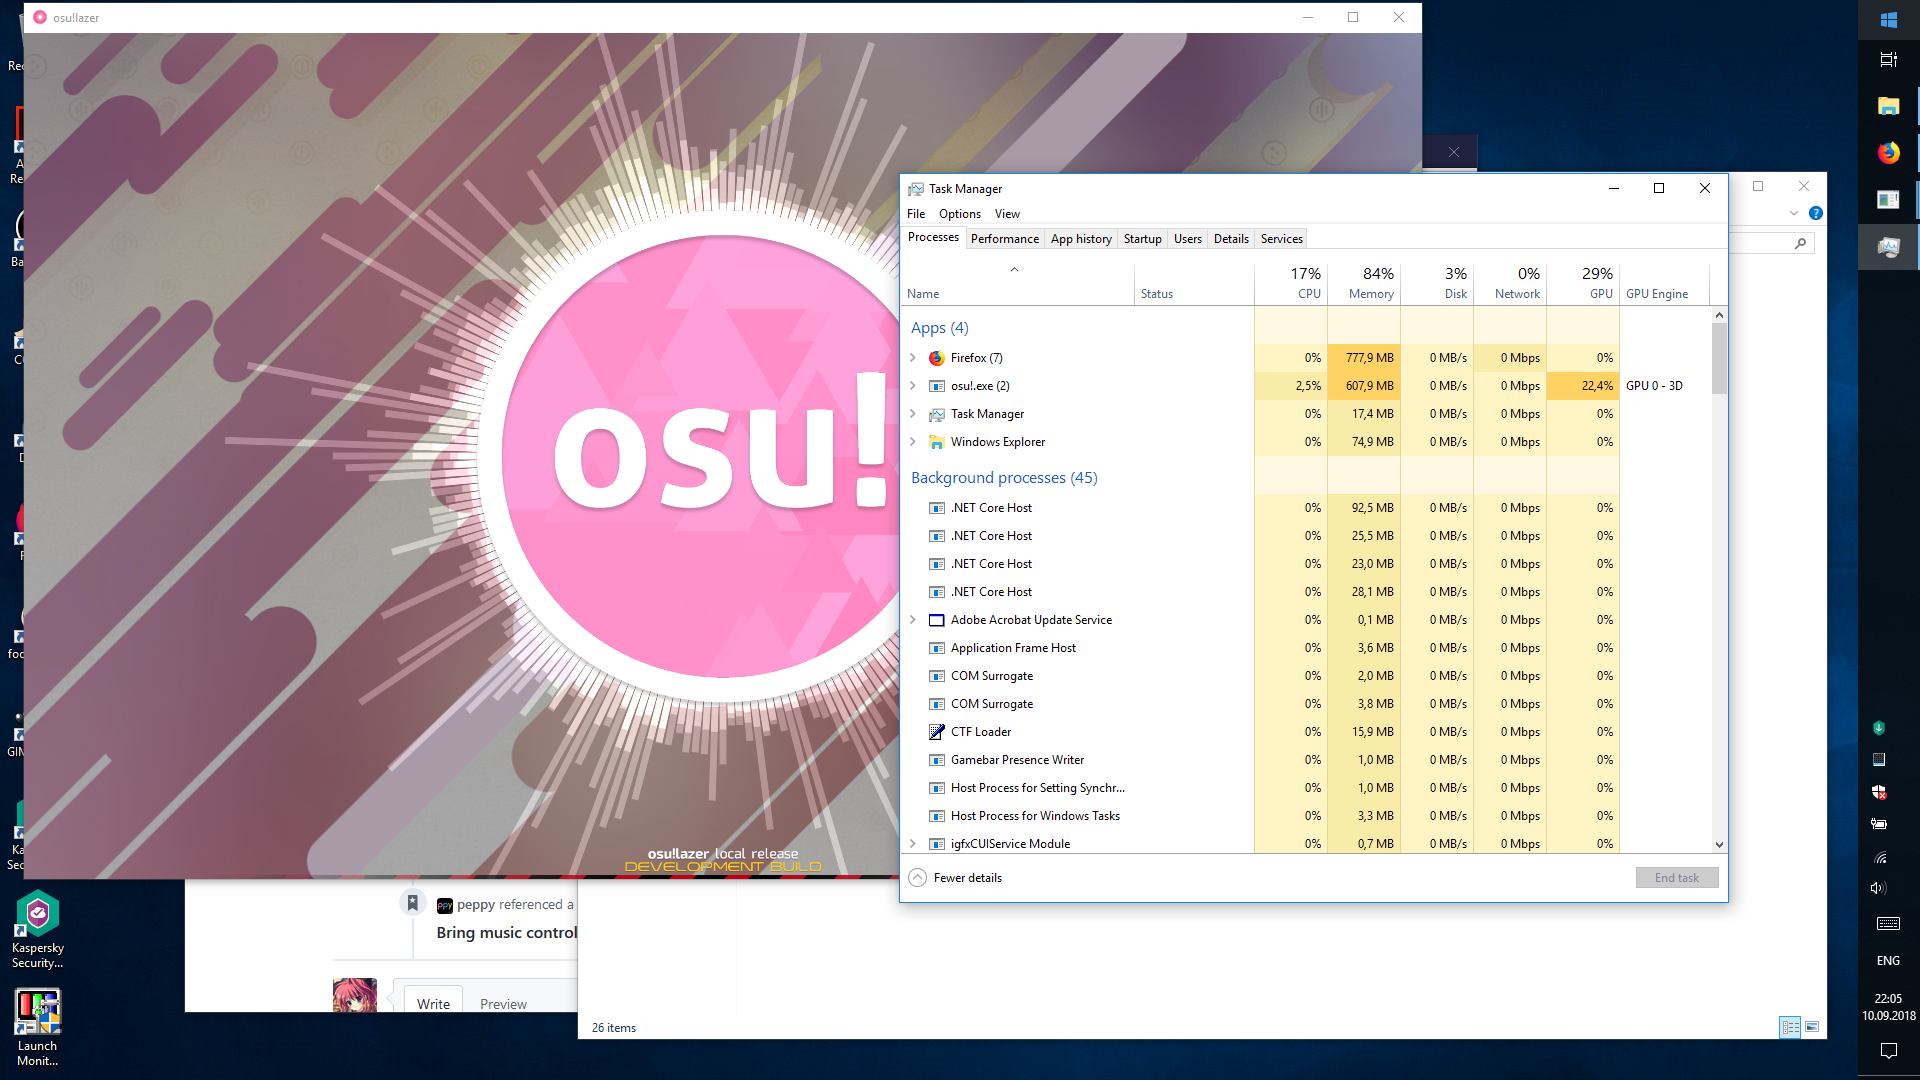1920x1080 pixels.
Task: Click the Adobe Acrobat Update Service icon
Action: (937, 620)
